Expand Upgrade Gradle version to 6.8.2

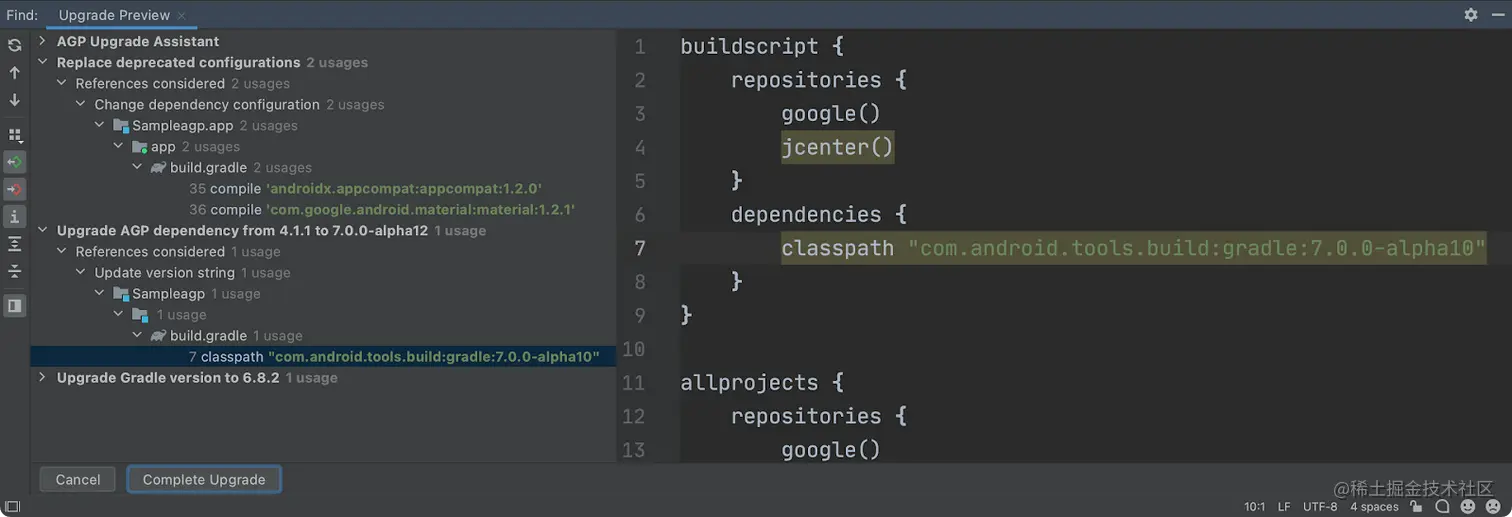tap(42, 377)
